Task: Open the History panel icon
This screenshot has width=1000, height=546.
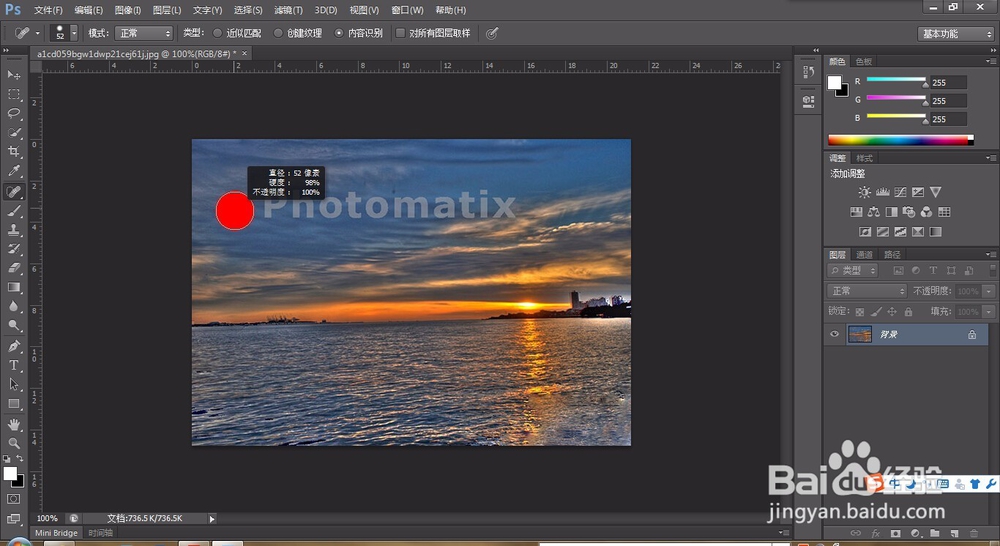Action: 808,71
